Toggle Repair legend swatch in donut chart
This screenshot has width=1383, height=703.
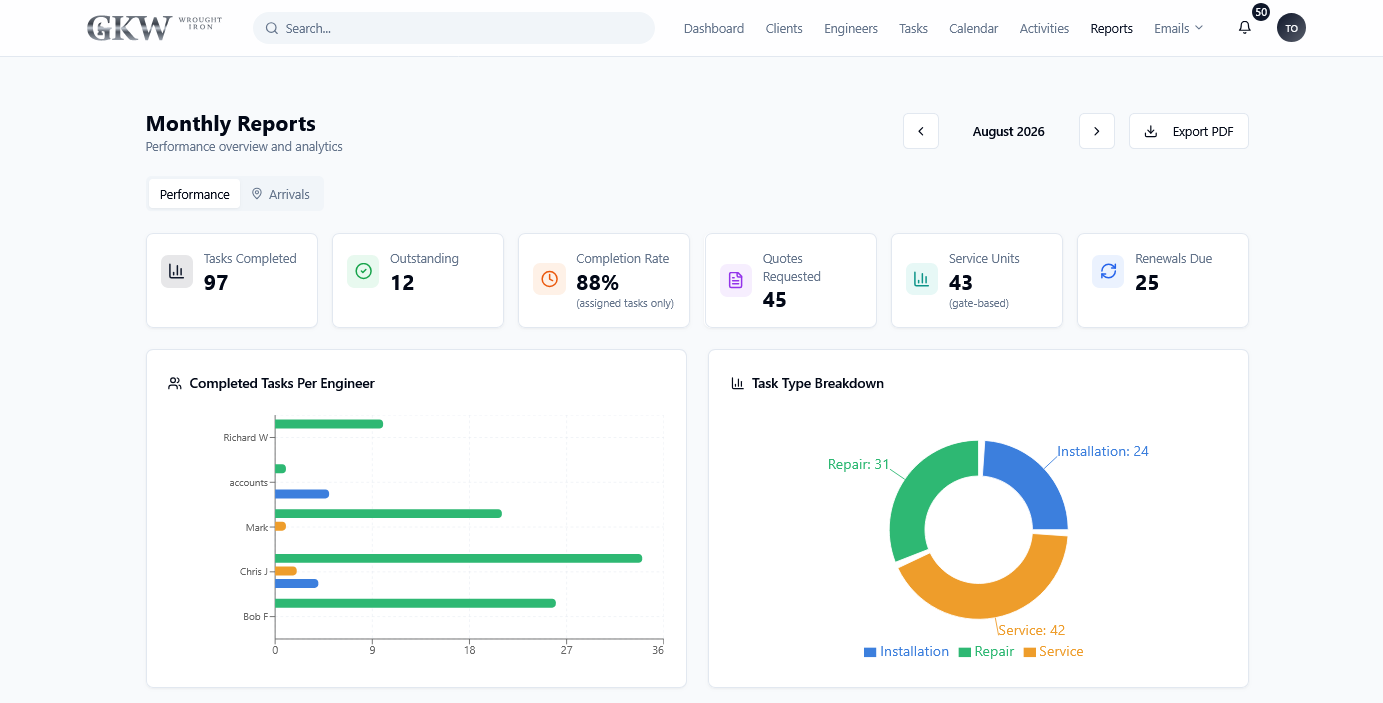(x=965, y=652)
